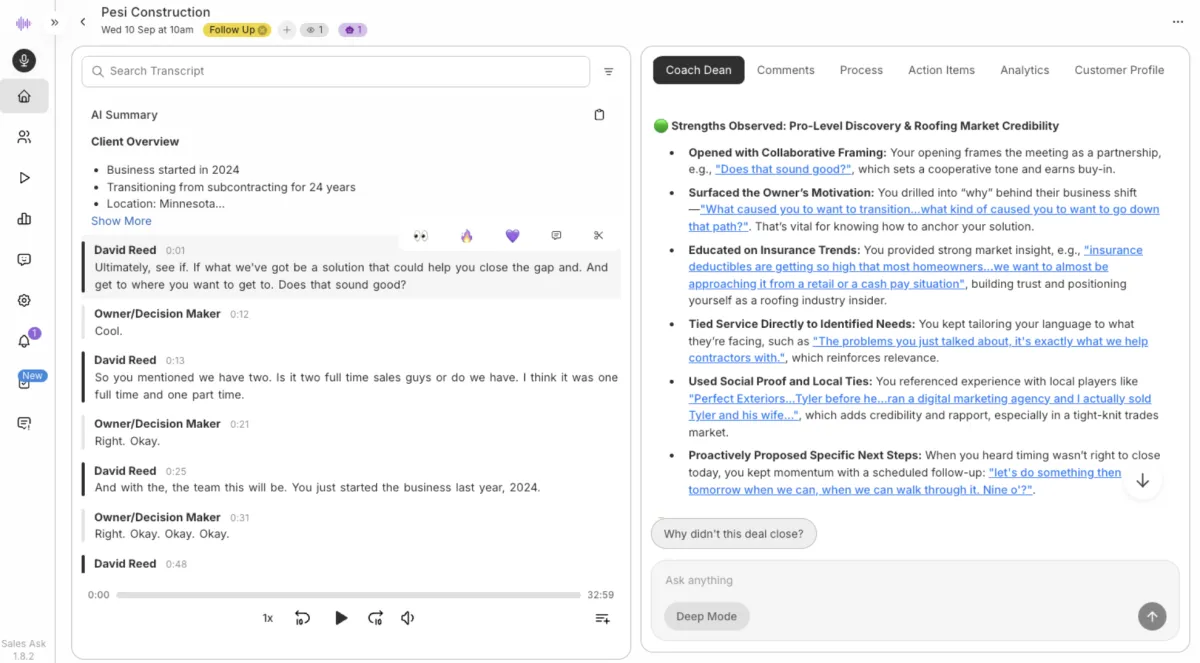Click the audio progress bar timeline
This screenshot has height=663, width=1200.
click(x=348, y=595)
